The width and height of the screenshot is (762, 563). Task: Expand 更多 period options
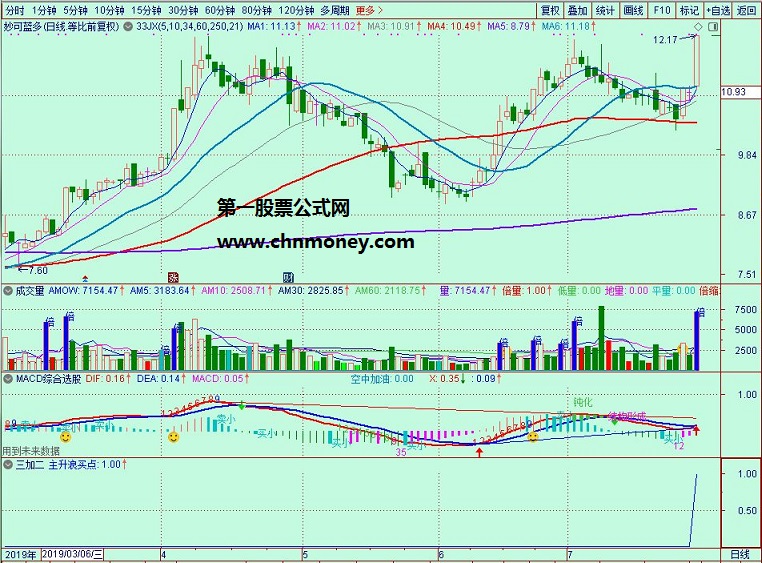(x=369, y=10)
